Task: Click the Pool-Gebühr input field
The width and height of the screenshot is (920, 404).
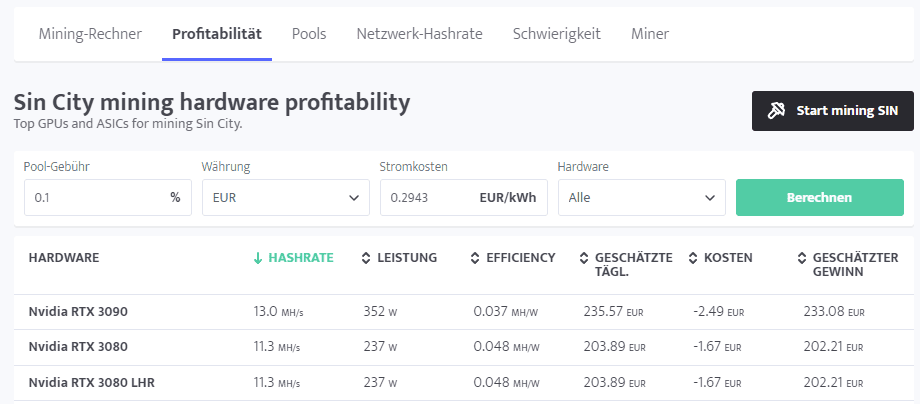Action: point(107,198)
